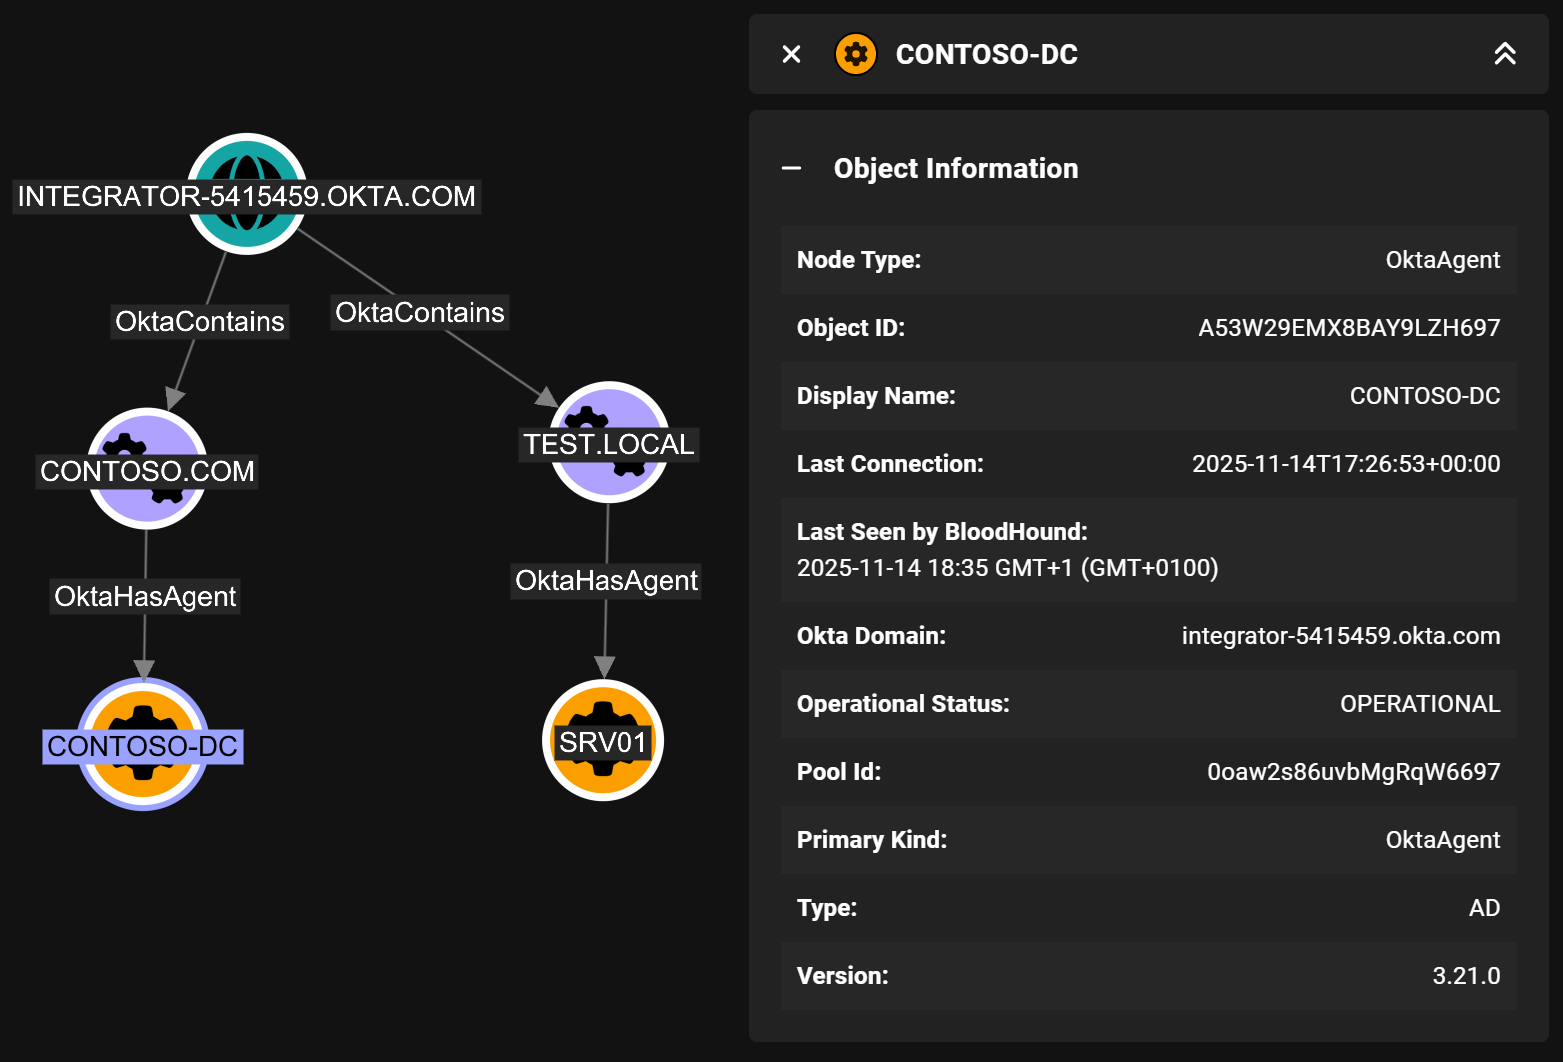The image size is (1563, 1062).
Task: Click the OktaContains edge label toward TEST.LOCAL
Action: click(420, 313)
